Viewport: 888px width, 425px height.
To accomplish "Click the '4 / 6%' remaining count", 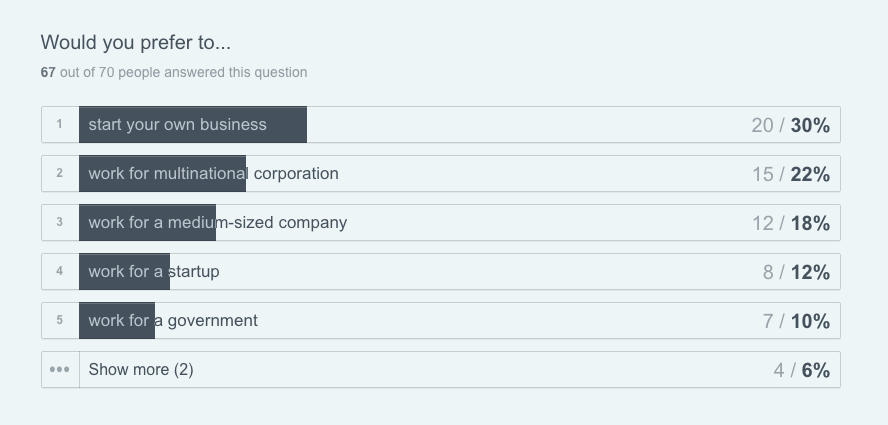I will (x=801, y=370).
